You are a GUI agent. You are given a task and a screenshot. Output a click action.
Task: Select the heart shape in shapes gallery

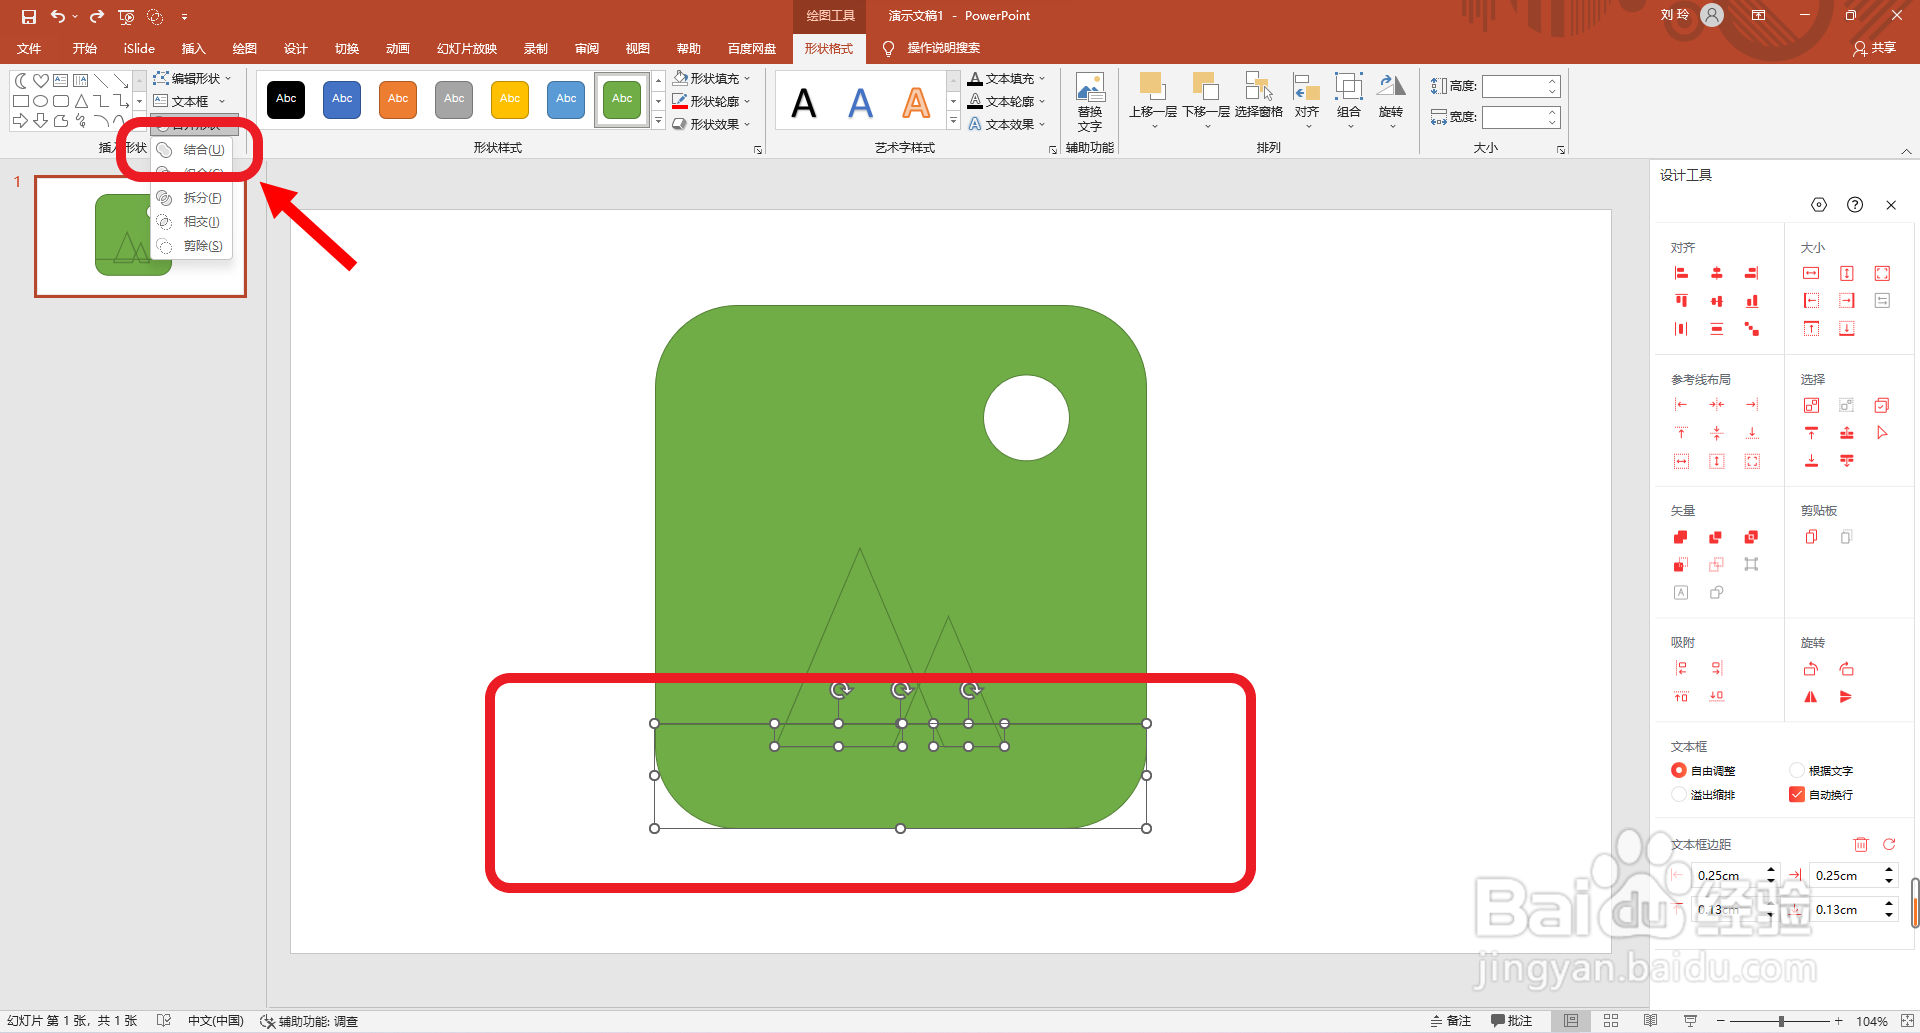pos(41,81)
